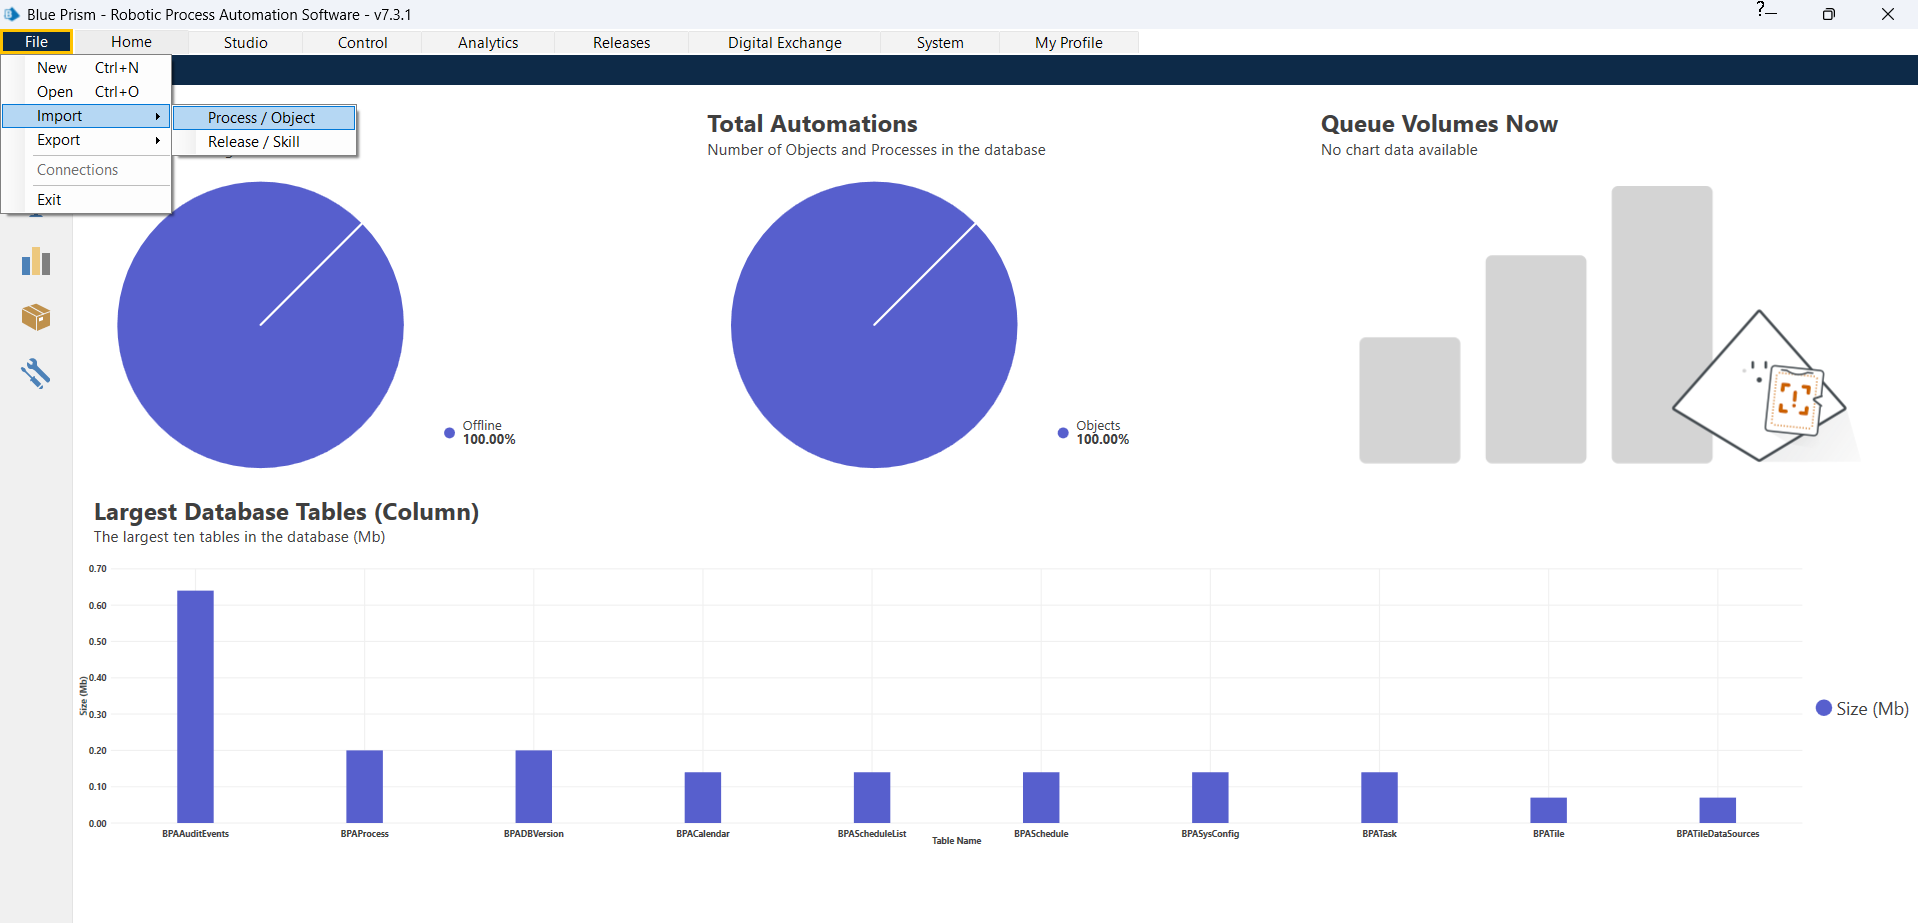Switch to the Studio tab

[245, 43]
